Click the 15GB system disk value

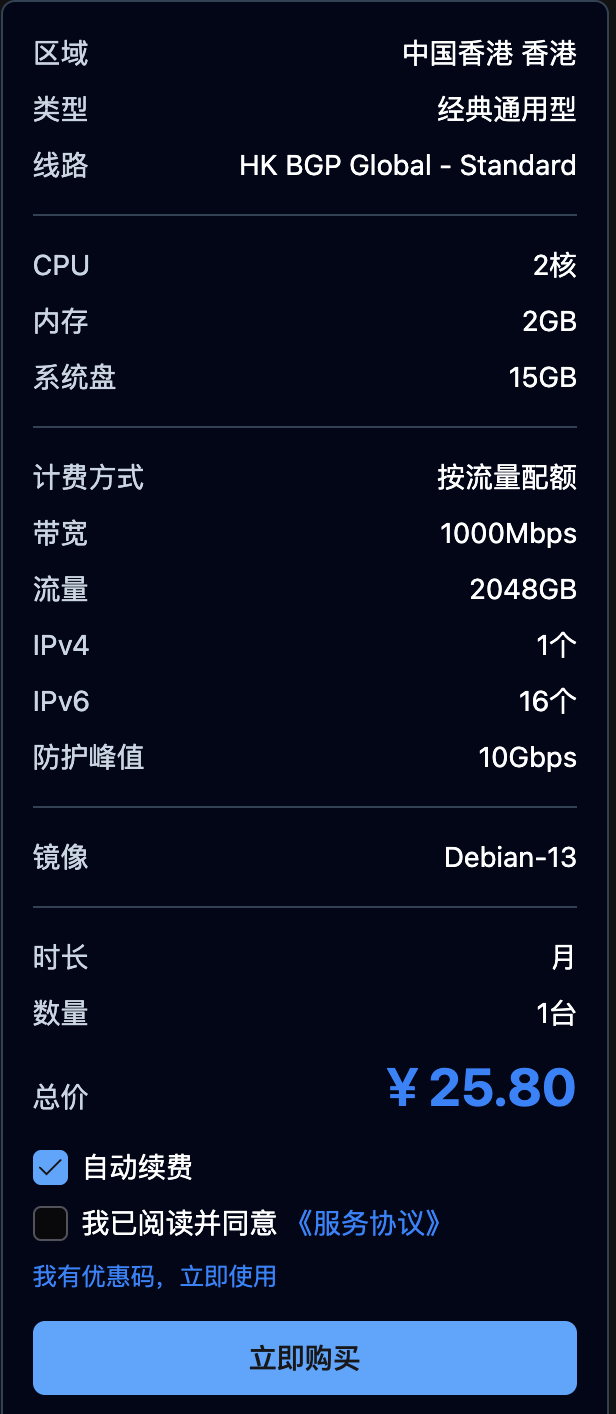click(x=543, y=377)
